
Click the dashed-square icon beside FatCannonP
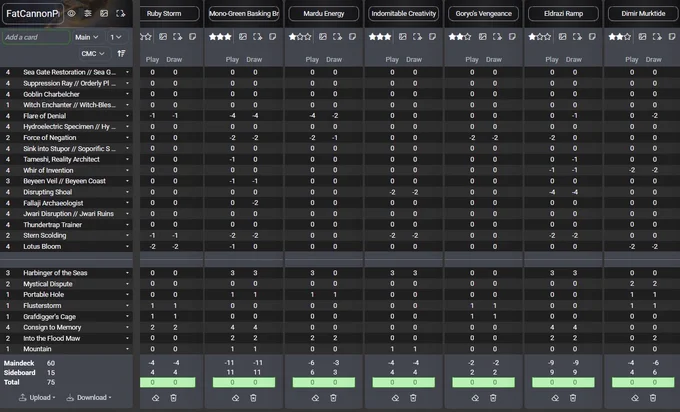121,13
